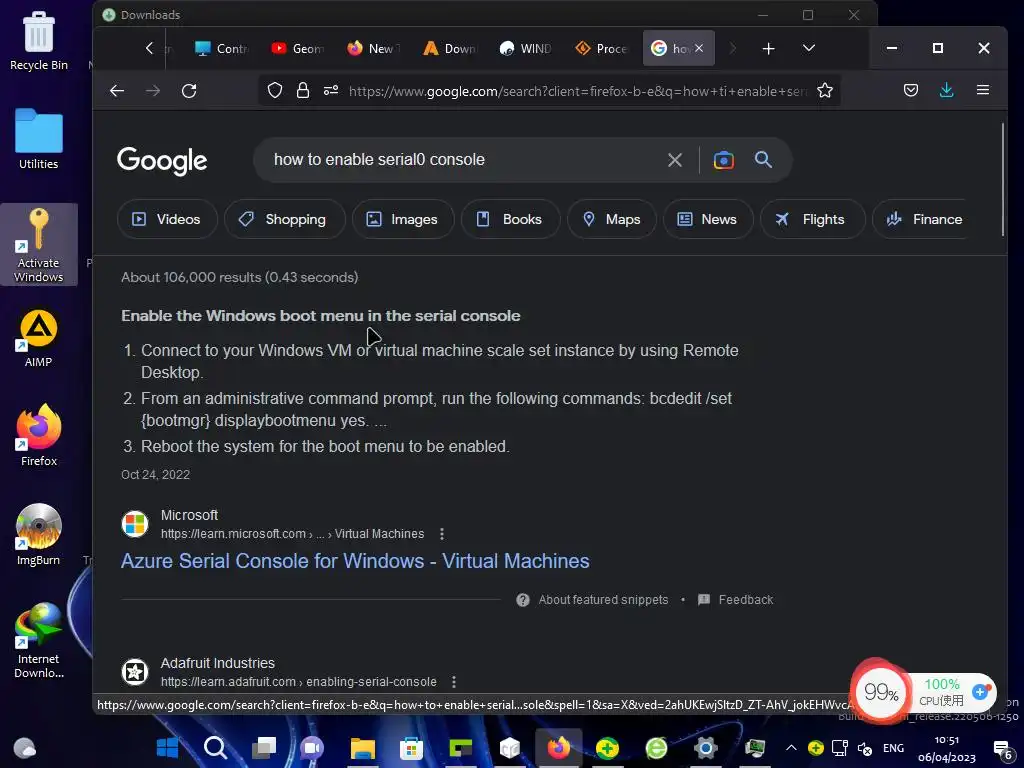Filter results by Books

tap(511, 219)
